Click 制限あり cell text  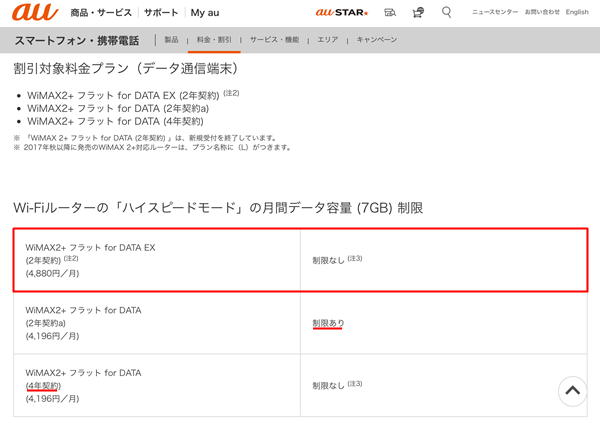tap(328, 323)
